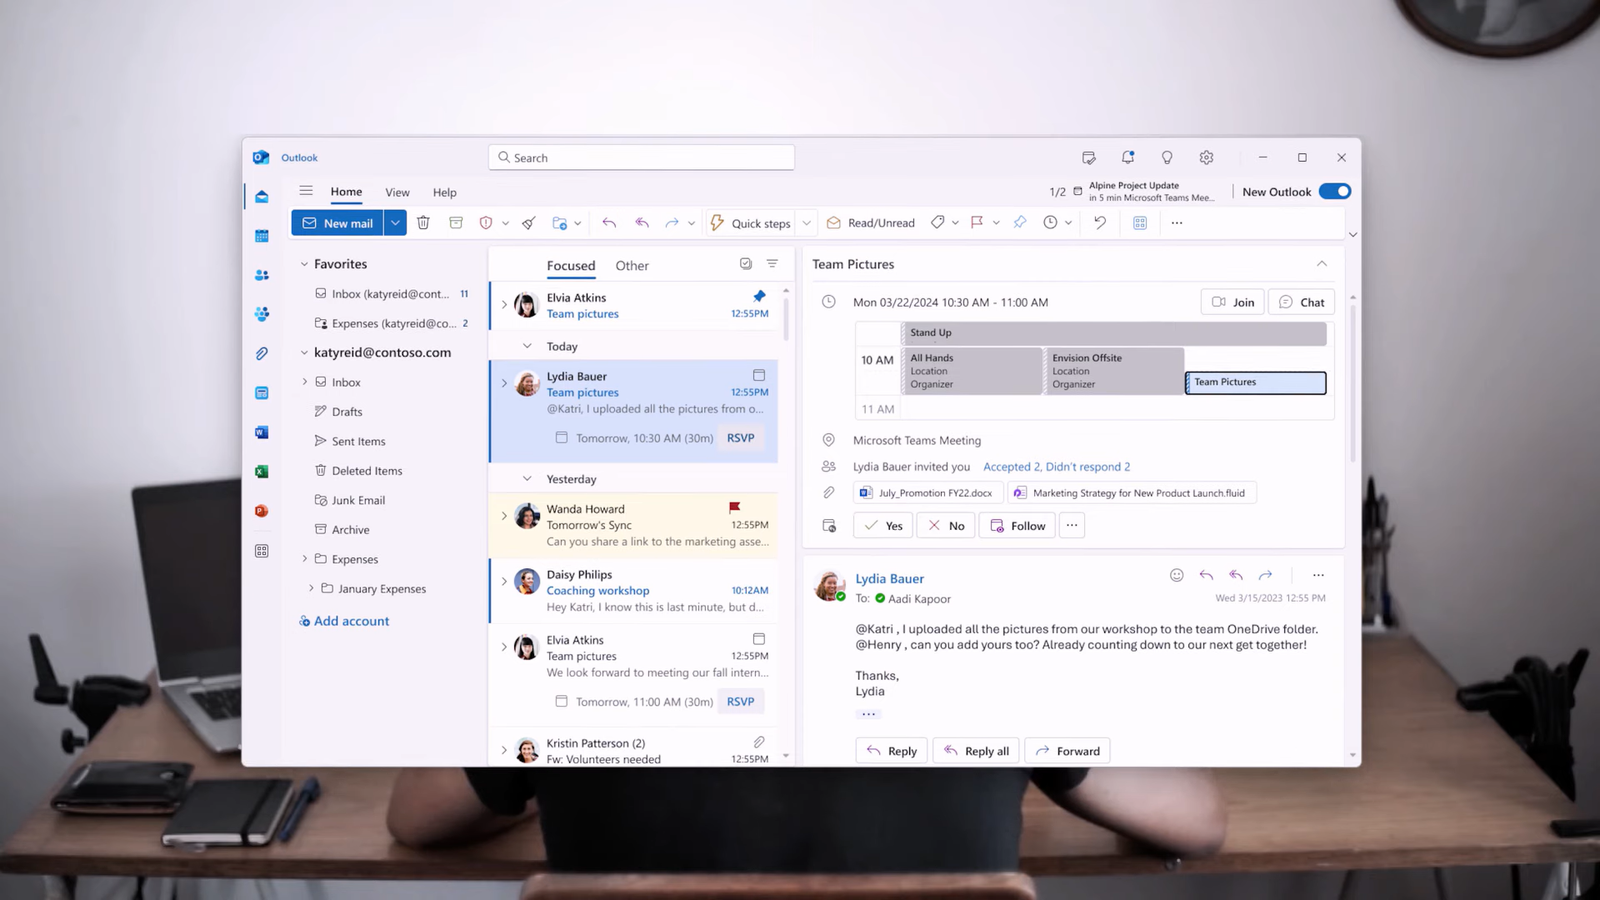
Task: Click the Sweep icon in the toolbar
Action: [528, 222]
